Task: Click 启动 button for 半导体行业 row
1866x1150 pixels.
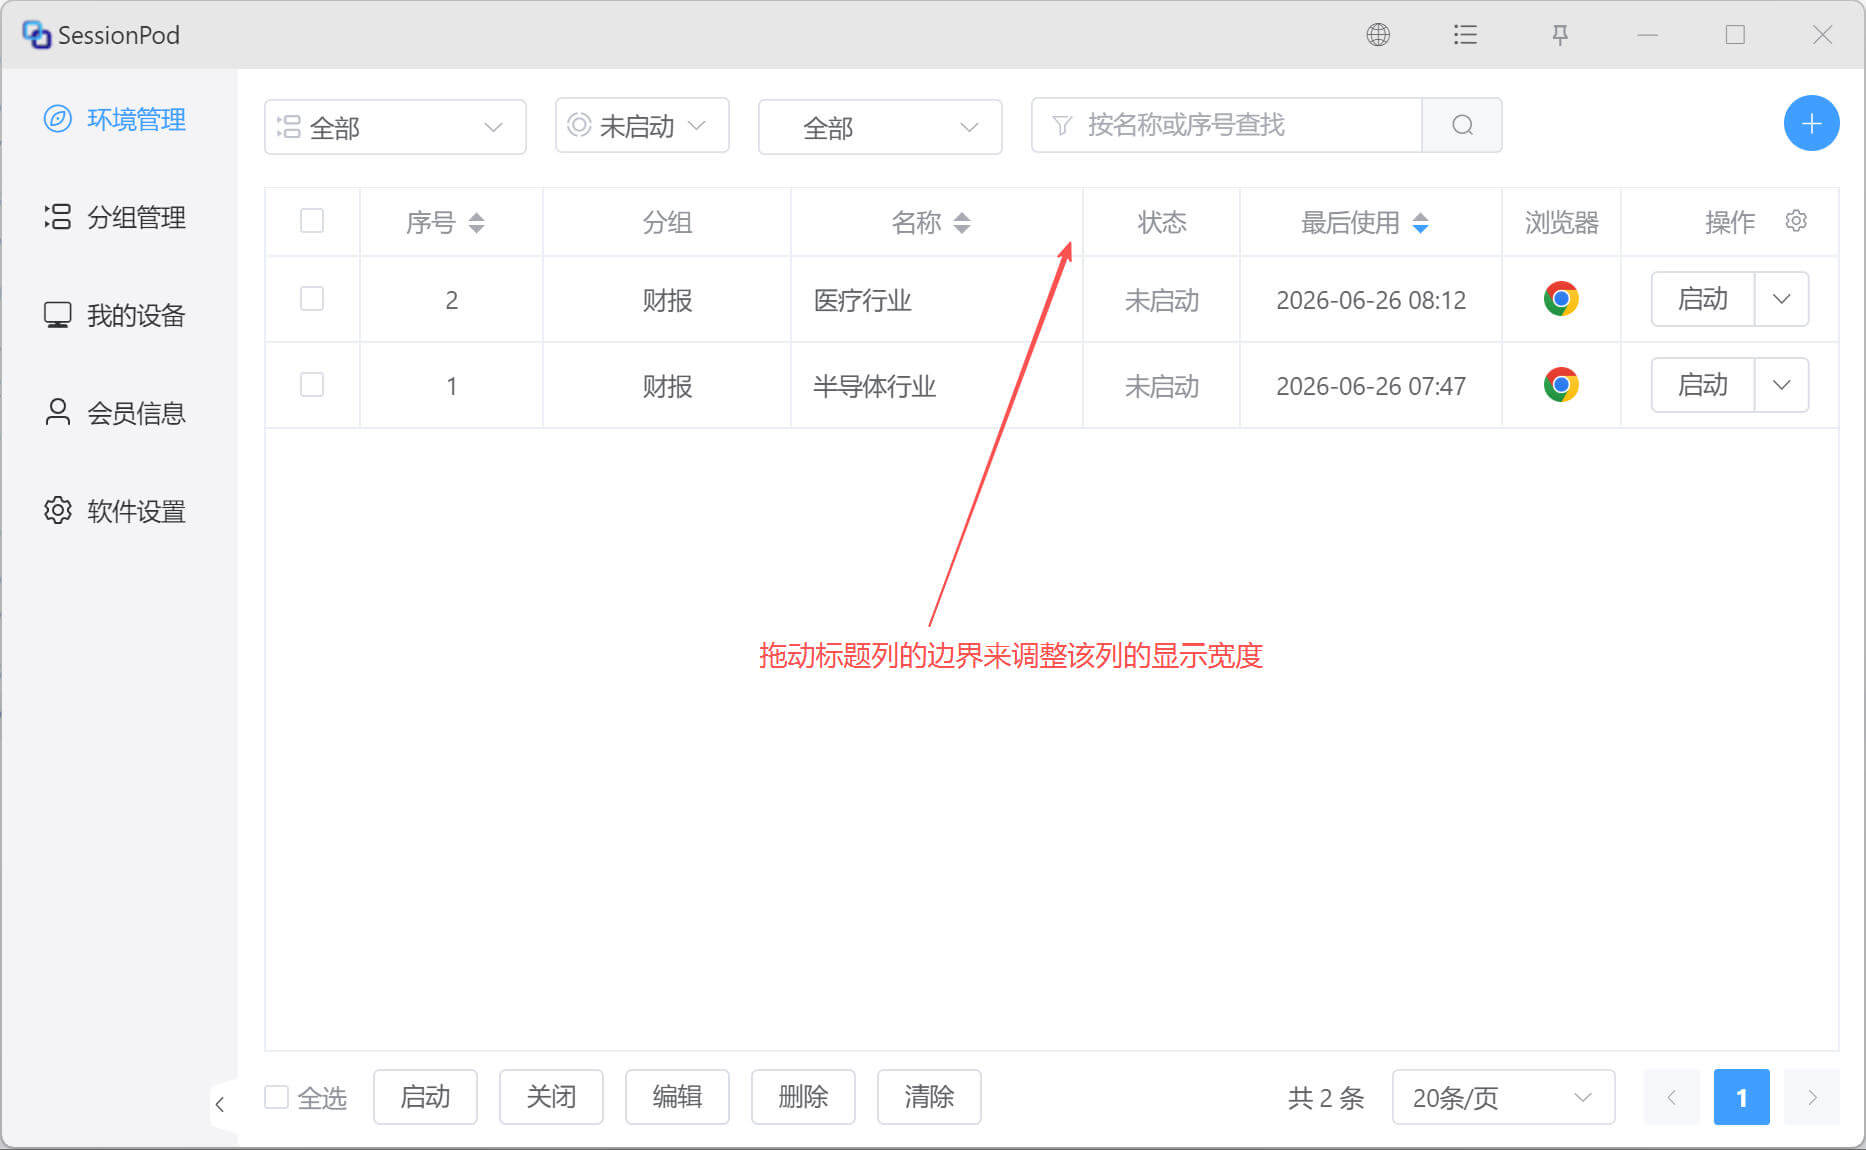Action: 1702,385
